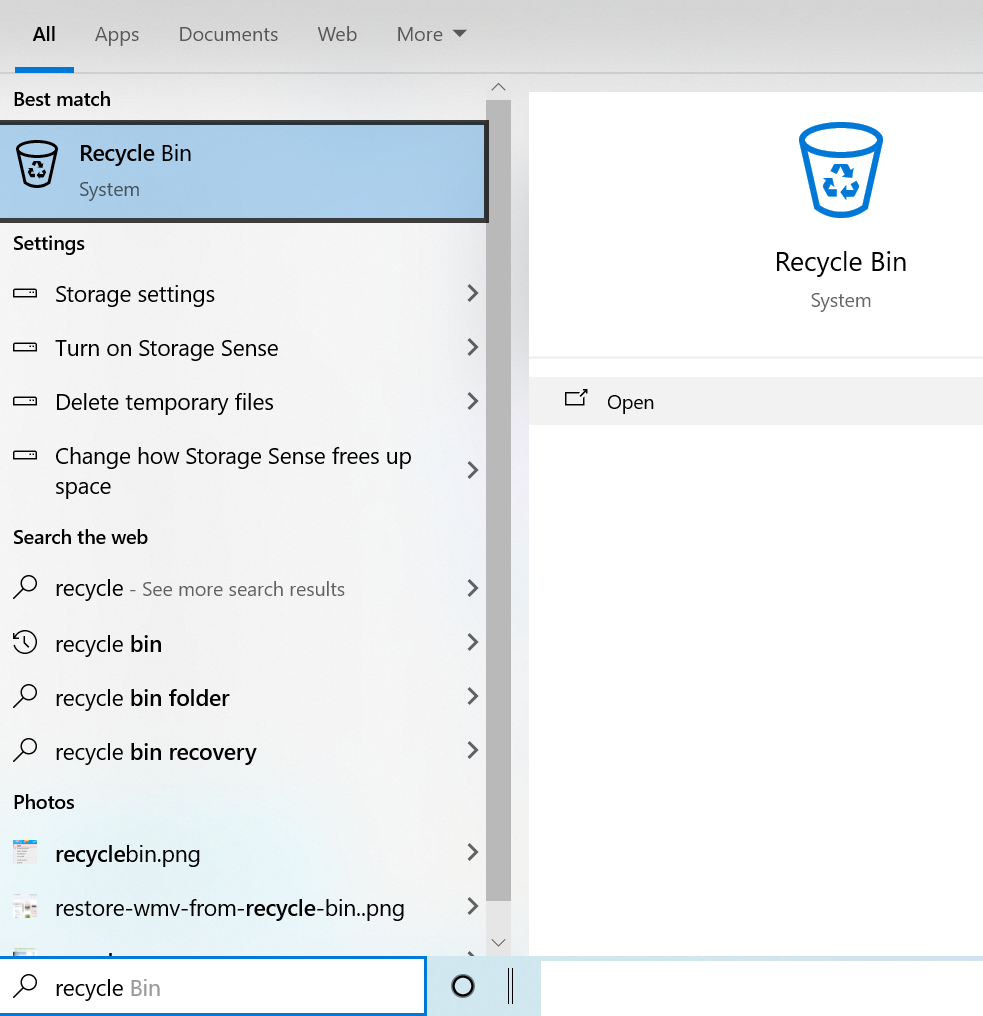Image resolution: width=983 pixels, height=1016 pixels.
Task: Click the magnifier icon beside 'recycle' web result
Action: [x=25, y=587]
